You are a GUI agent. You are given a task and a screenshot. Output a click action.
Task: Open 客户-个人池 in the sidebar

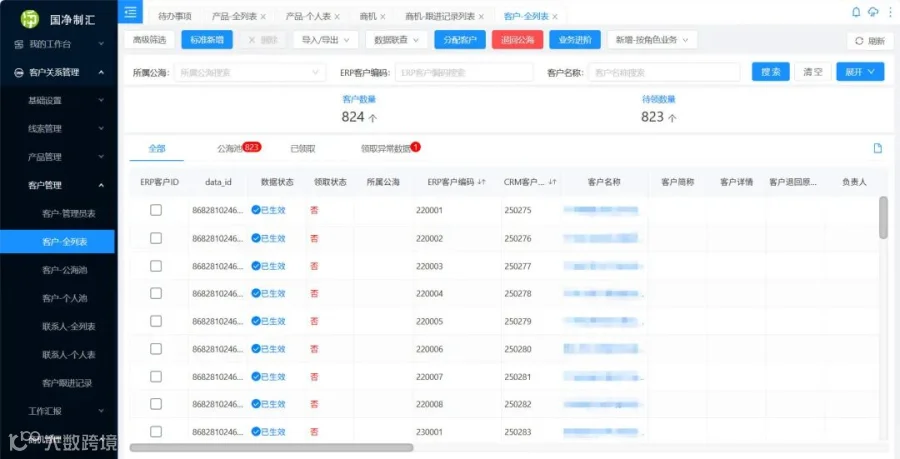click(x=64, y=298)
